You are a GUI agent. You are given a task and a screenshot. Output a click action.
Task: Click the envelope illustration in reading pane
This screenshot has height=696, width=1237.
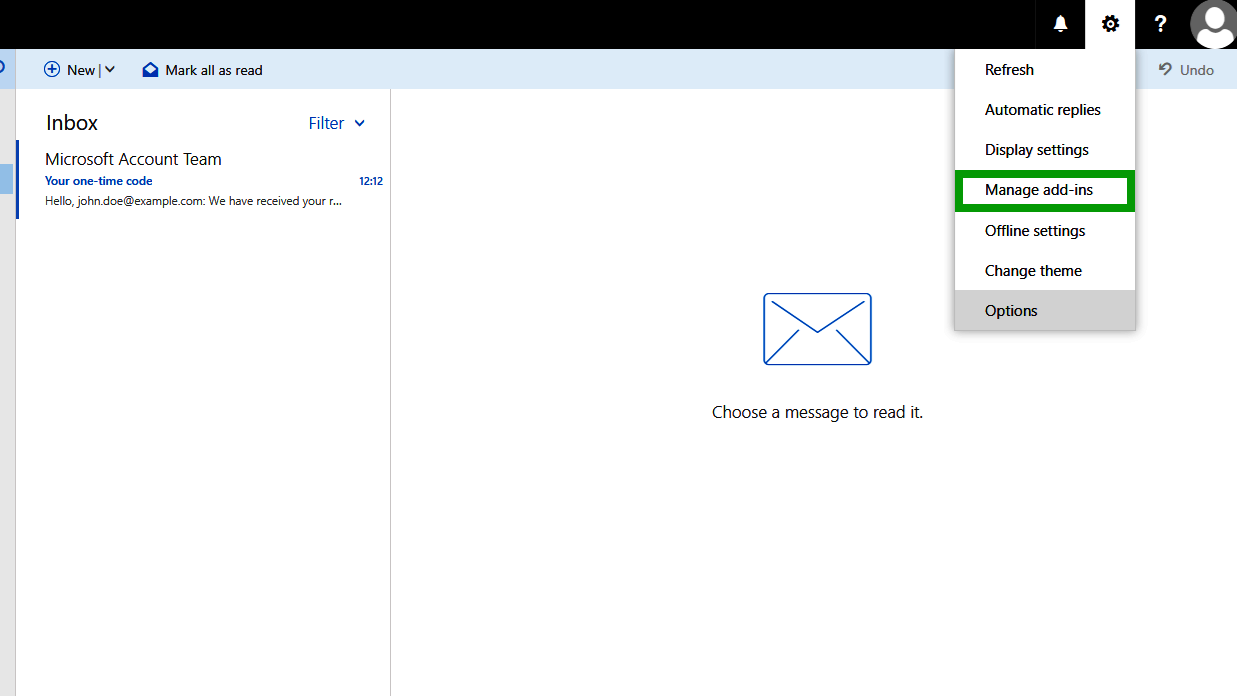coord(817,329)
